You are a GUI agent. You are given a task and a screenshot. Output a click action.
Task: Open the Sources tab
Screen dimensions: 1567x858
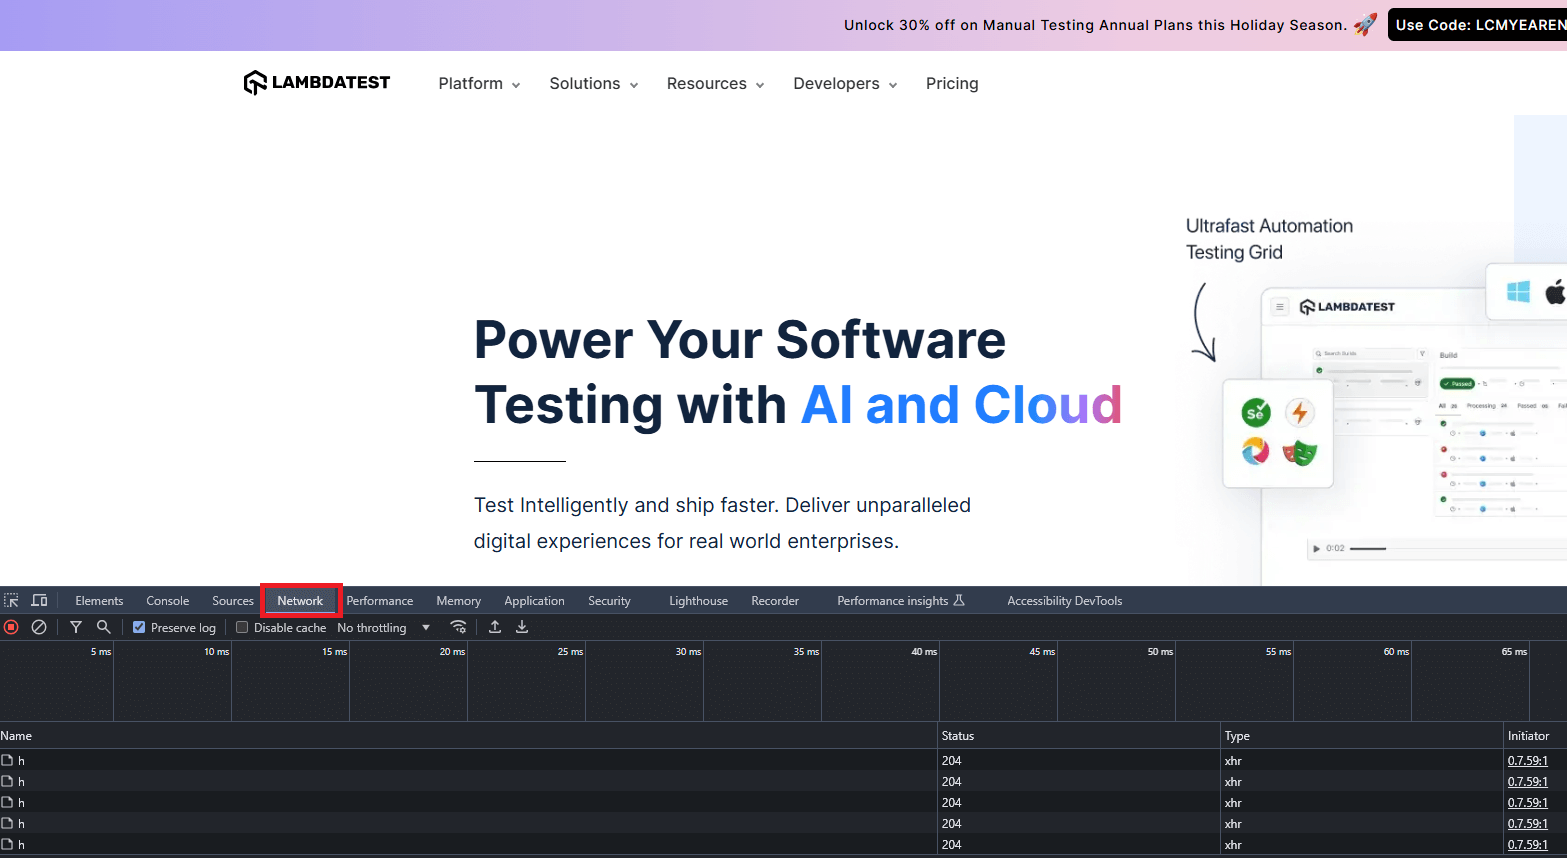pyautogui.click(x=233, y=601)
